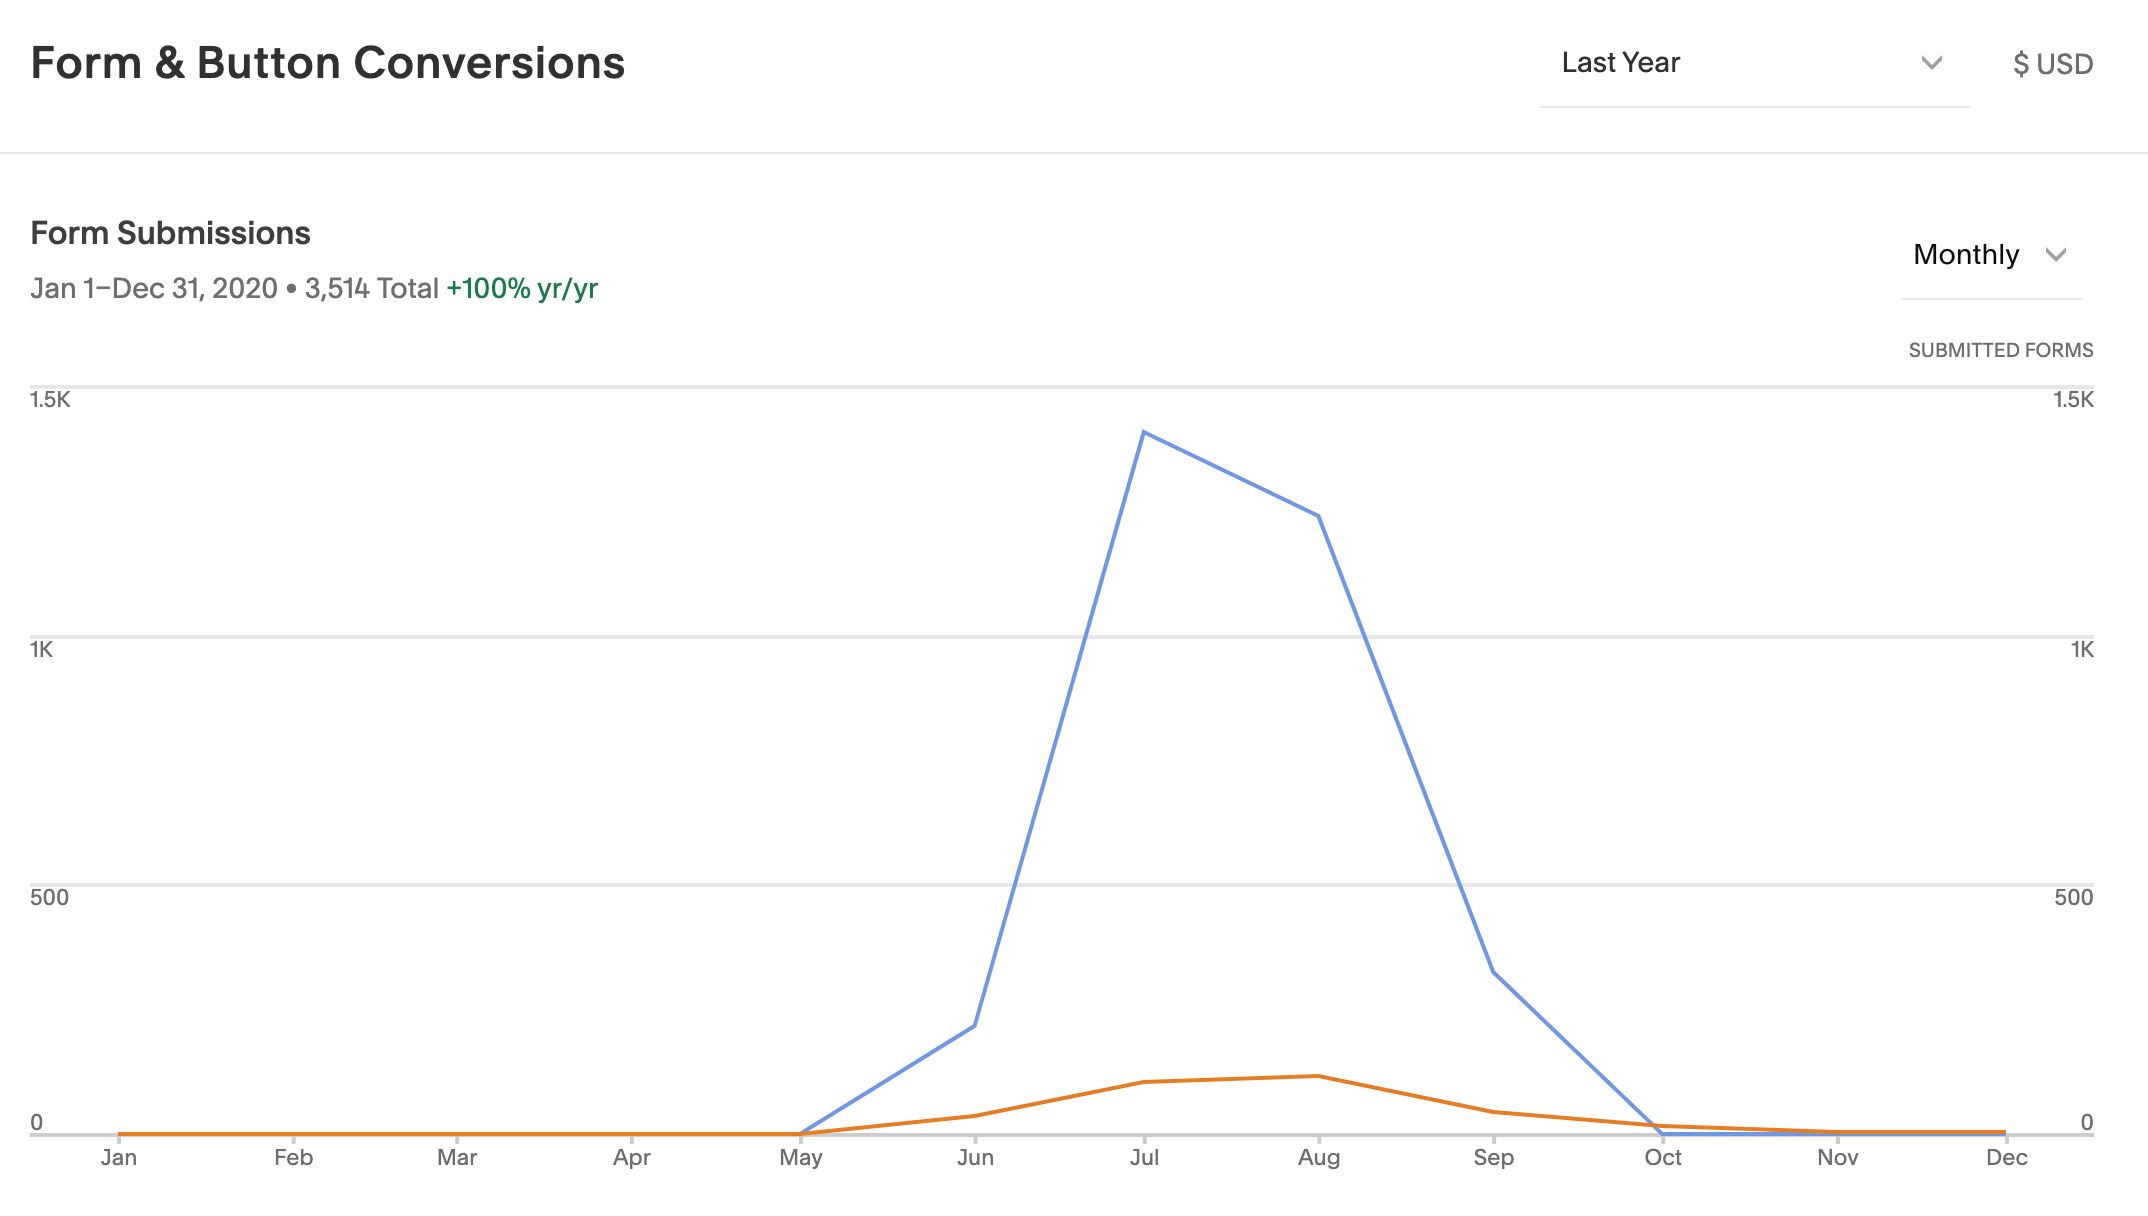This screenshot has width=2148, height=1216.
Task: Click the Oct label on x-axis
Action: click(1663, 1158)
